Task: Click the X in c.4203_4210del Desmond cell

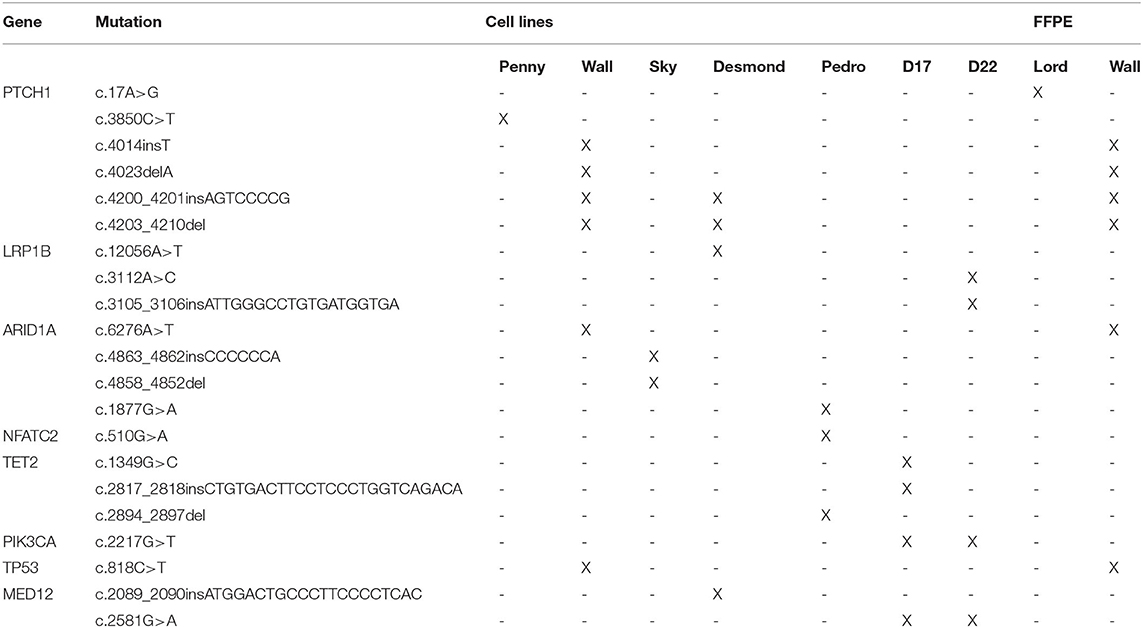Action: pos(717,225)
